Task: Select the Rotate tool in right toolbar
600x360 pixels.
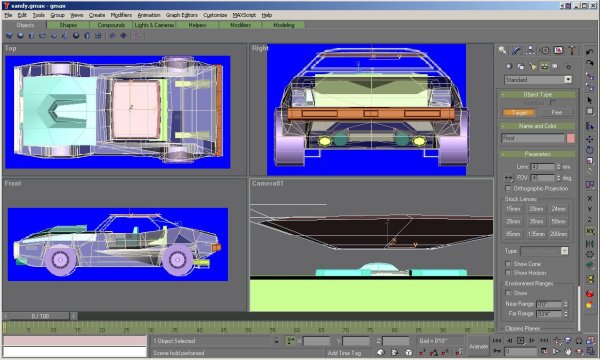Action: pos(589,150)
